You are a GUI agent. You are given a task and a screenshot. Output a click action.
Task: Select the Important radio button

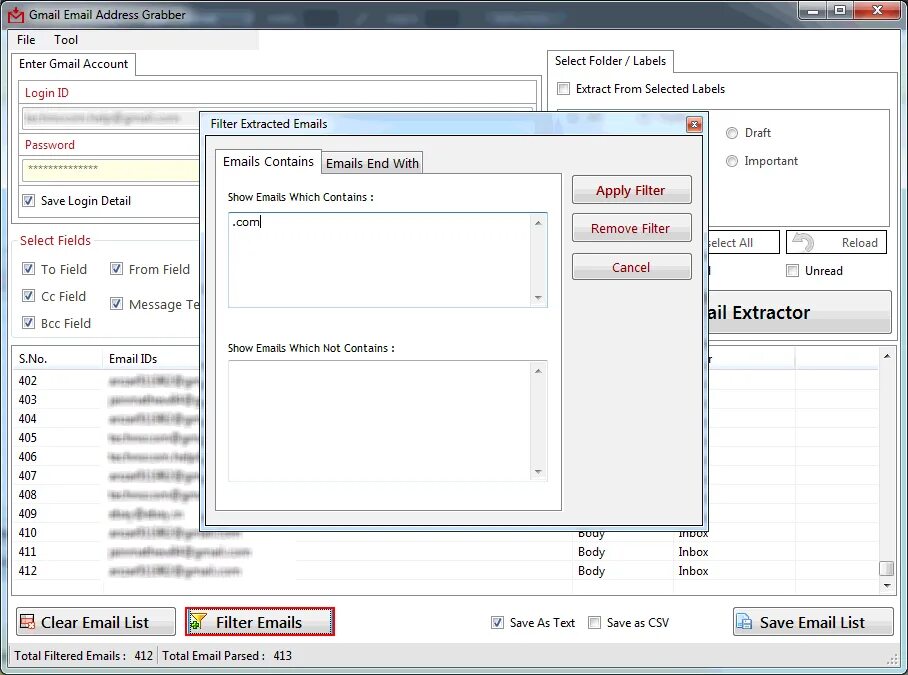(x=732, y=161)
